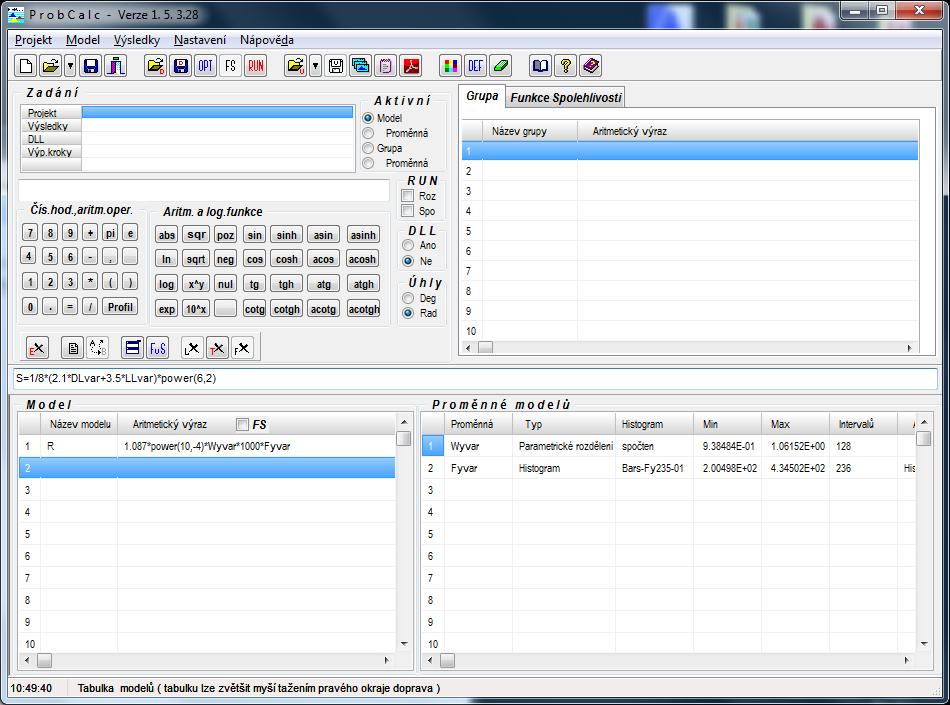Screen dimensions: 950x705
Task: Enable the Roz checkbox under RUN
Action: click(408, 196)
